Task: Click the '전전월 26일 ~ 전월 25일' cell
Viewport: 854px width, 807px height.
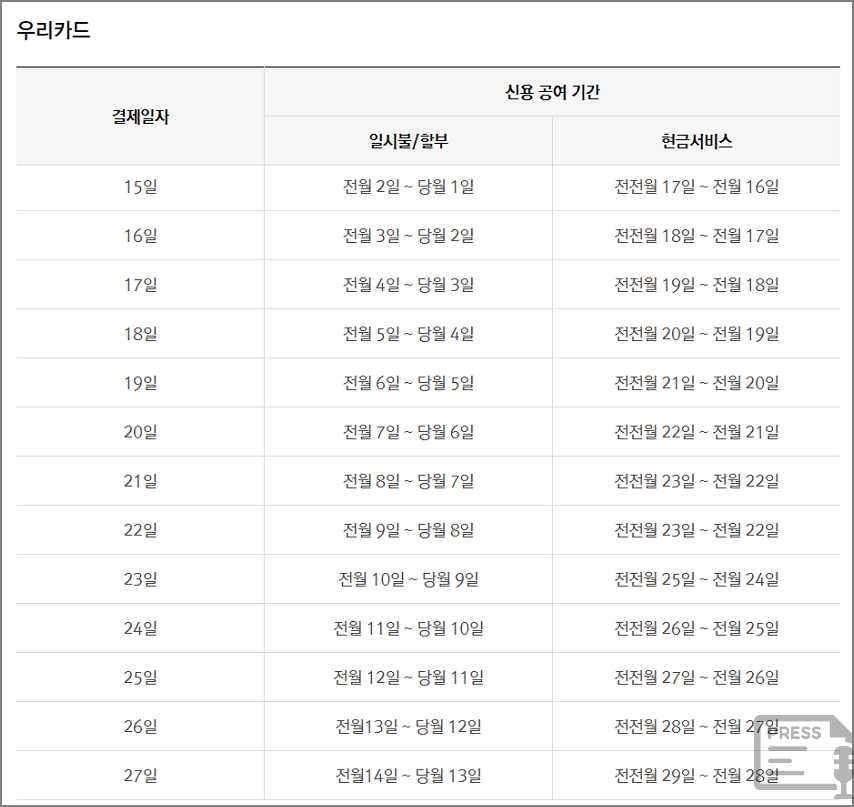Action: coord(697,628)
